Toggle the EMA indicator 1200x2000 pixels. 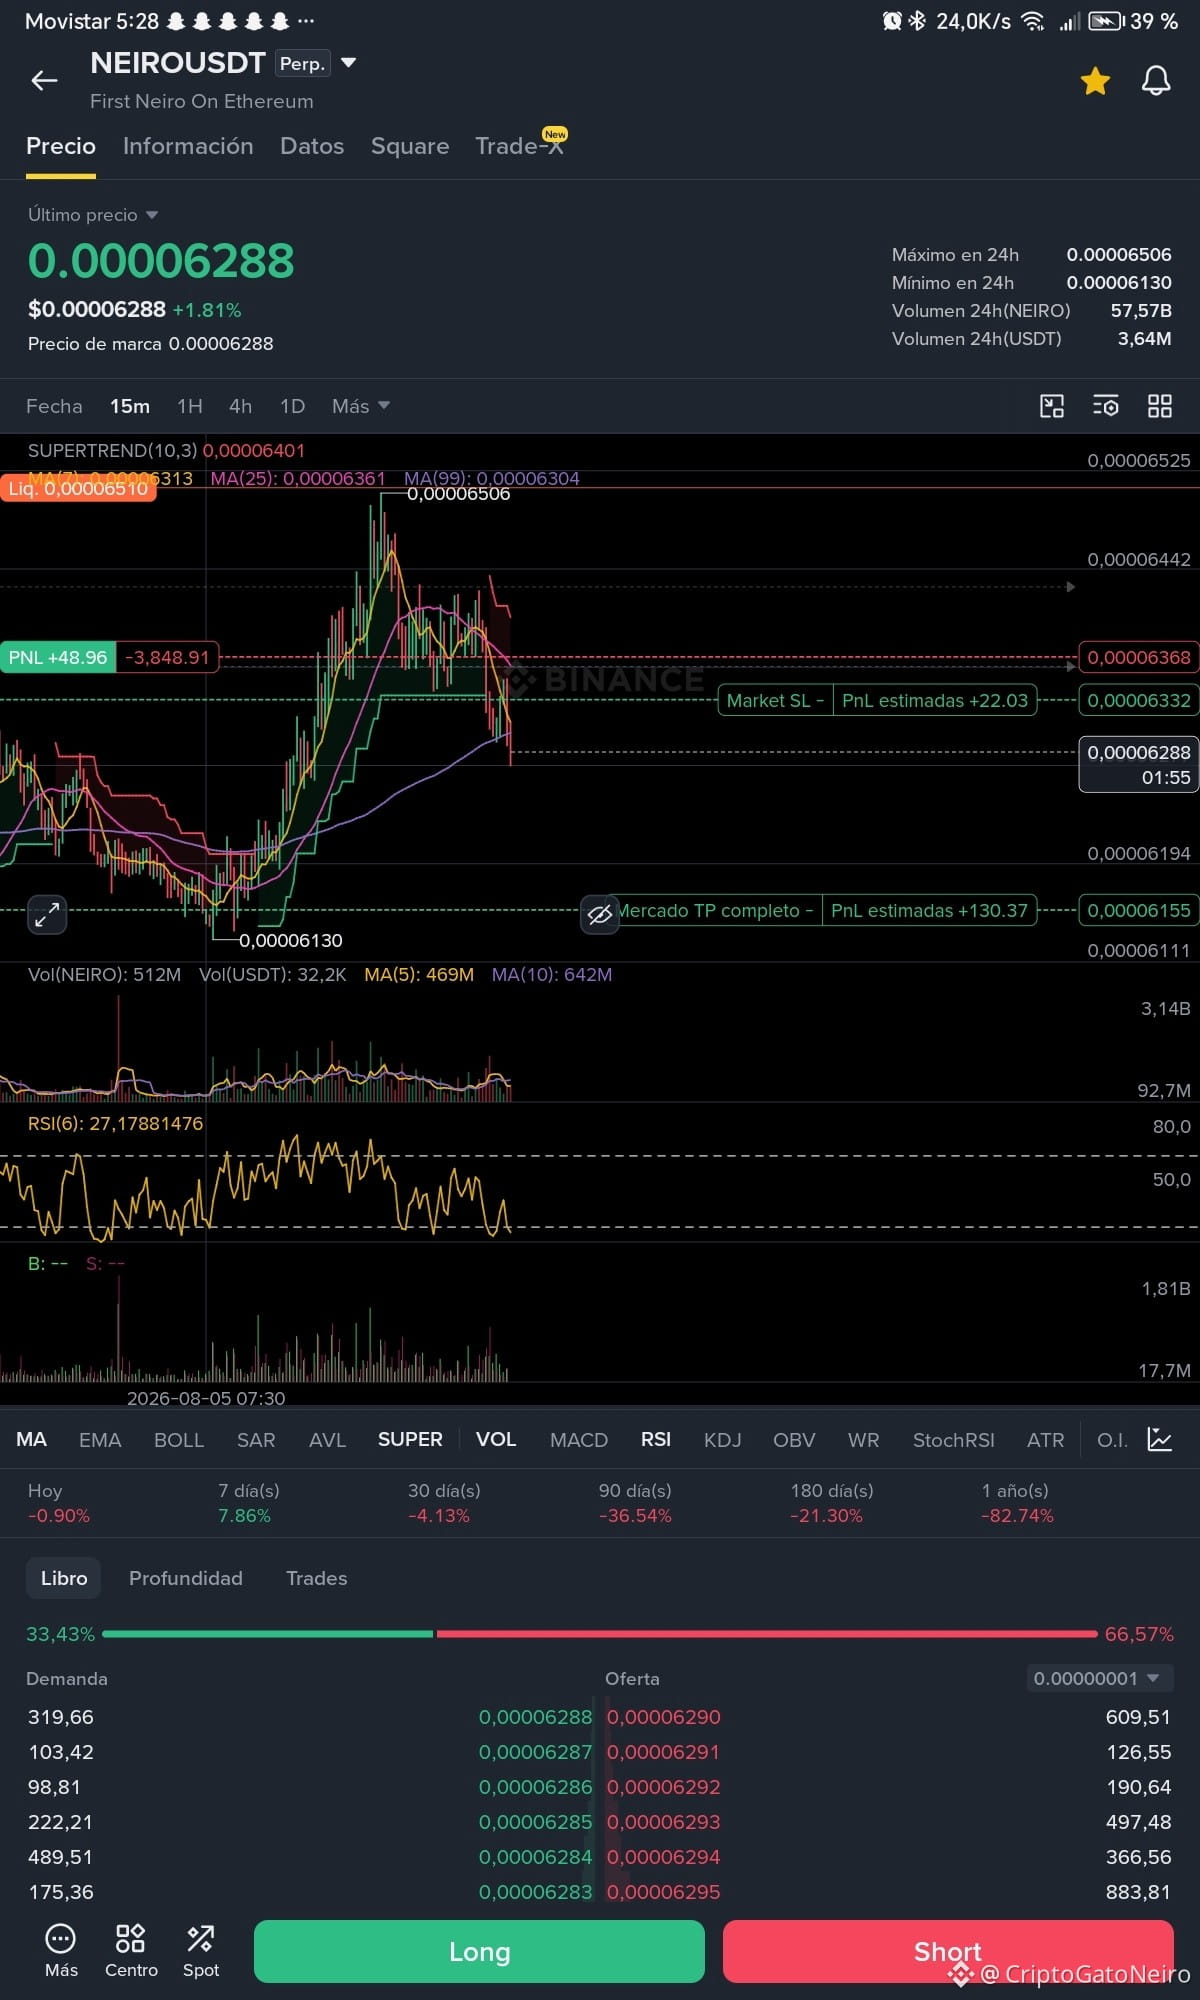(x=100, y=1439)
